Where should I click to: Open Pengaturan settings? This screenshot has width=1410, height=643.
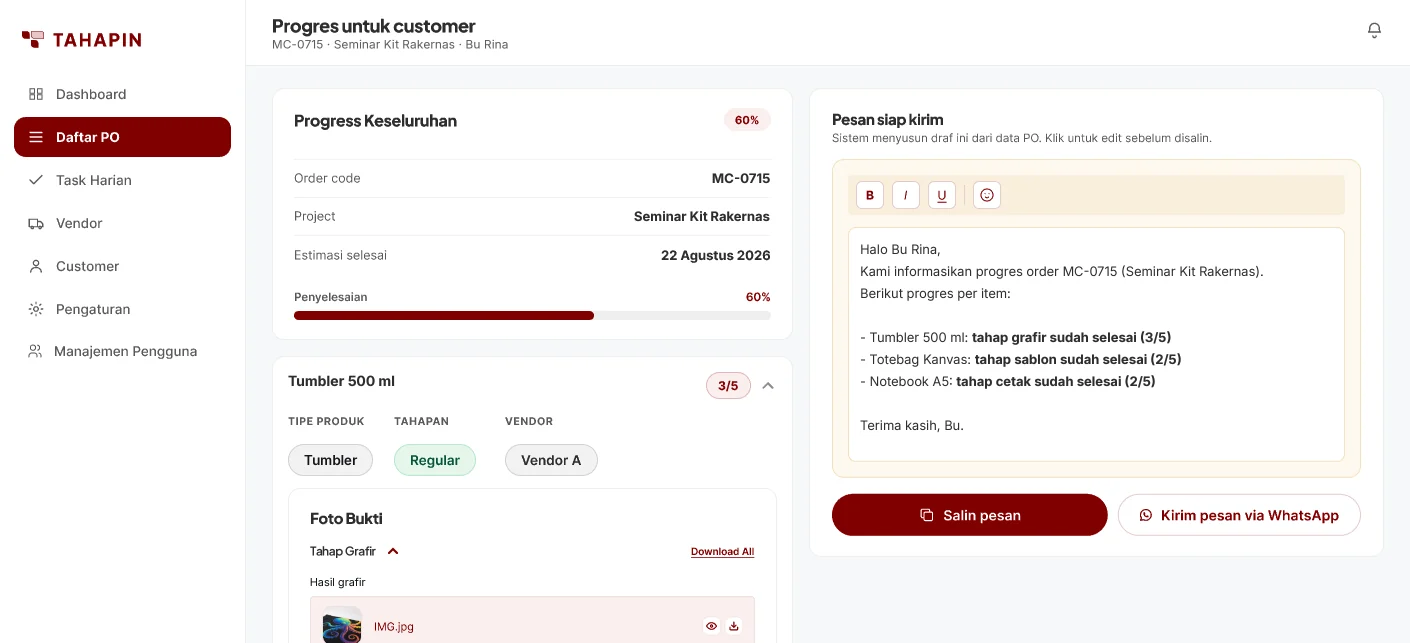click(122, 309)
